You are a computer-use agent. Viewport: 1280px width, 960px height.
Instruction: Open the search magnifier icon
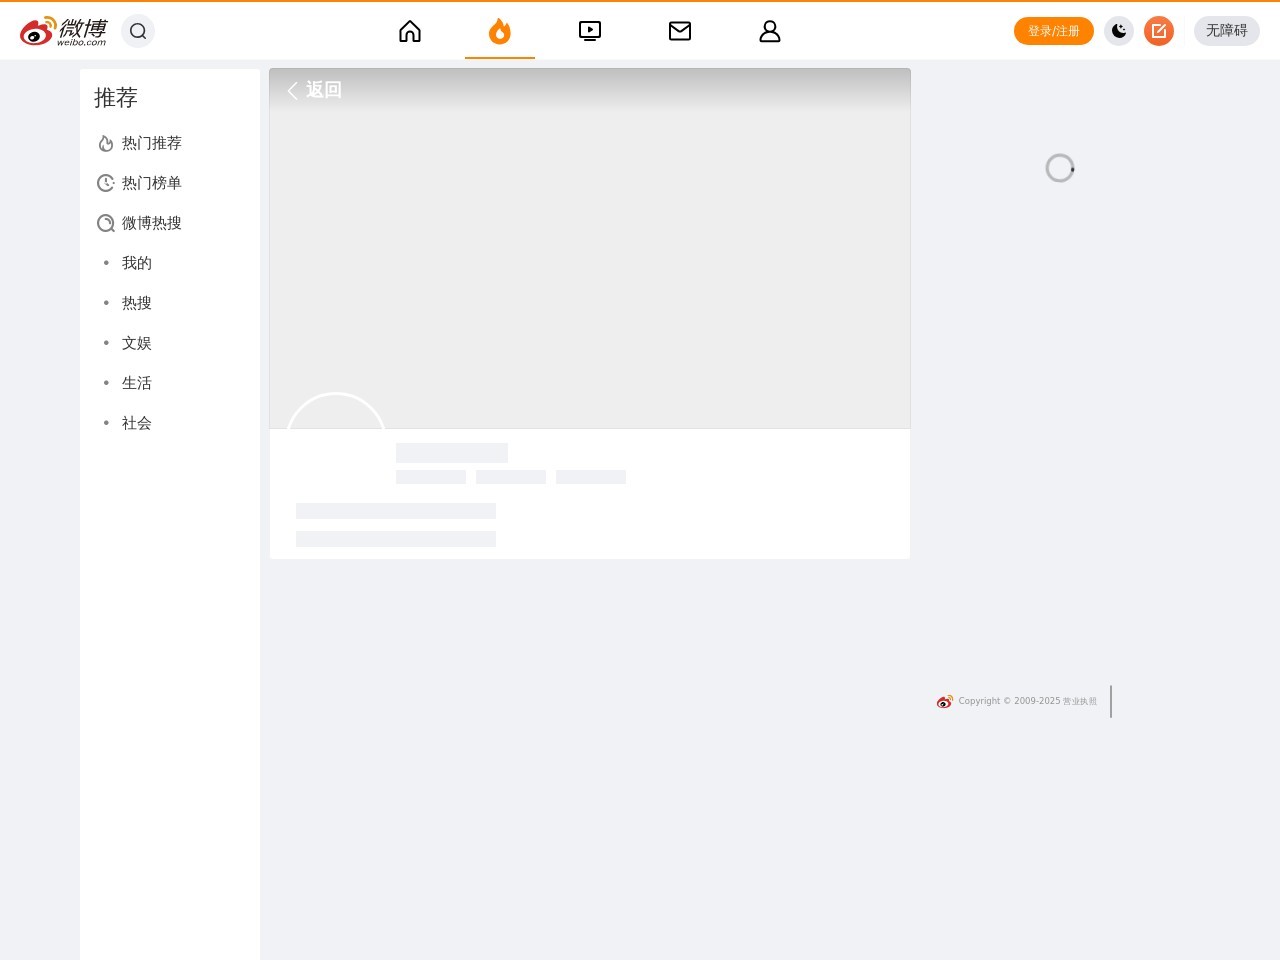(x=138, y=31)
